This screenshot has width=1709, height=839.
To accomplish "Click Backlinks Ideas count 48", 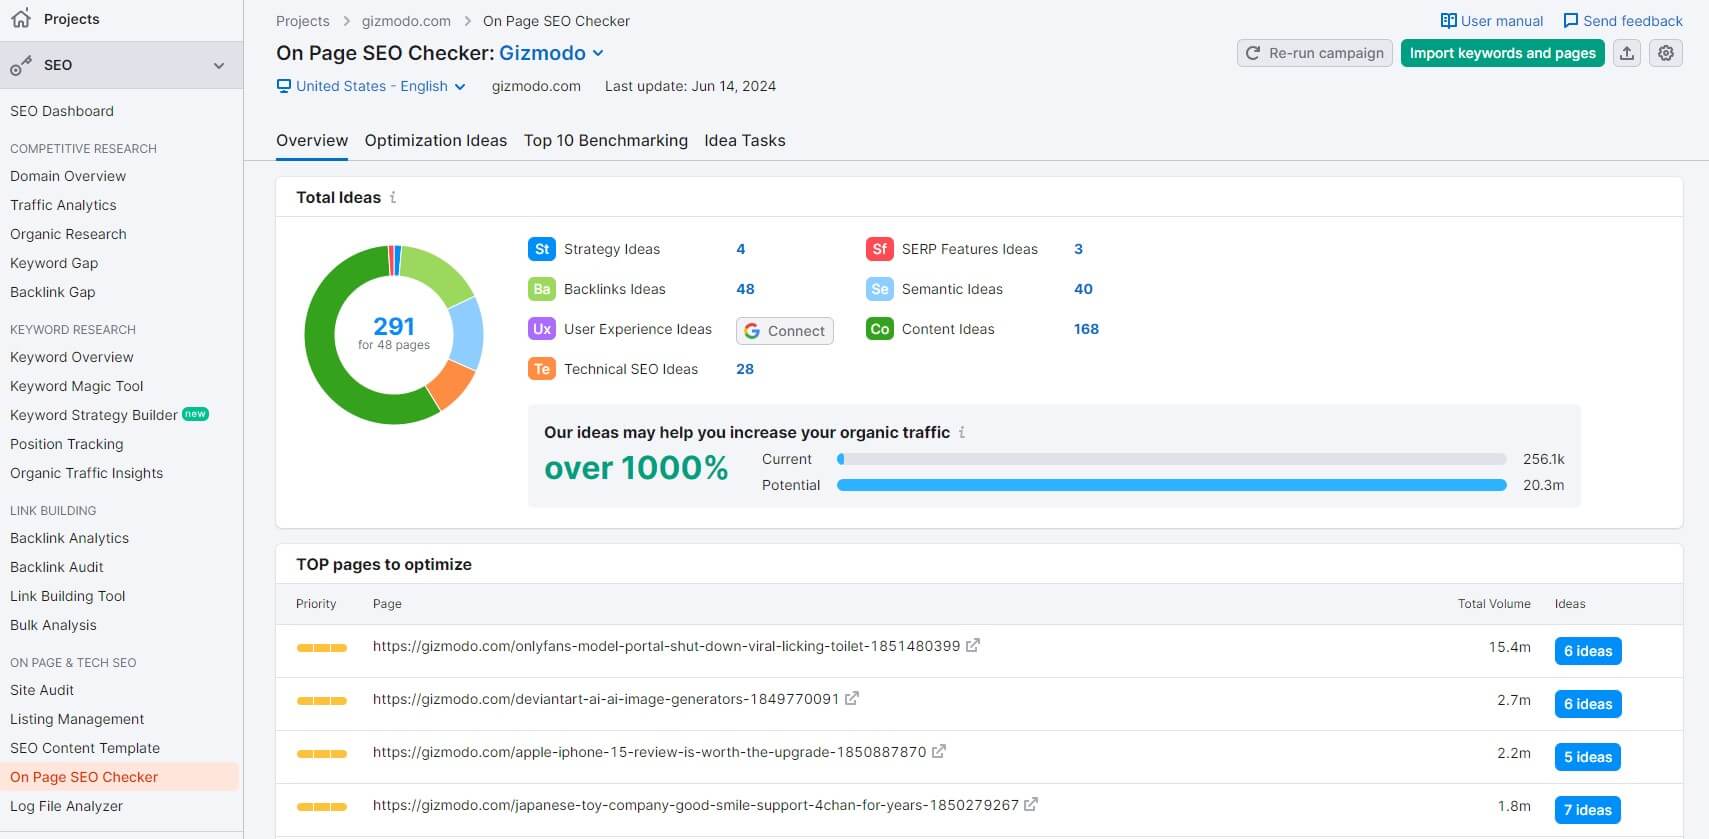I will [746, 289].
